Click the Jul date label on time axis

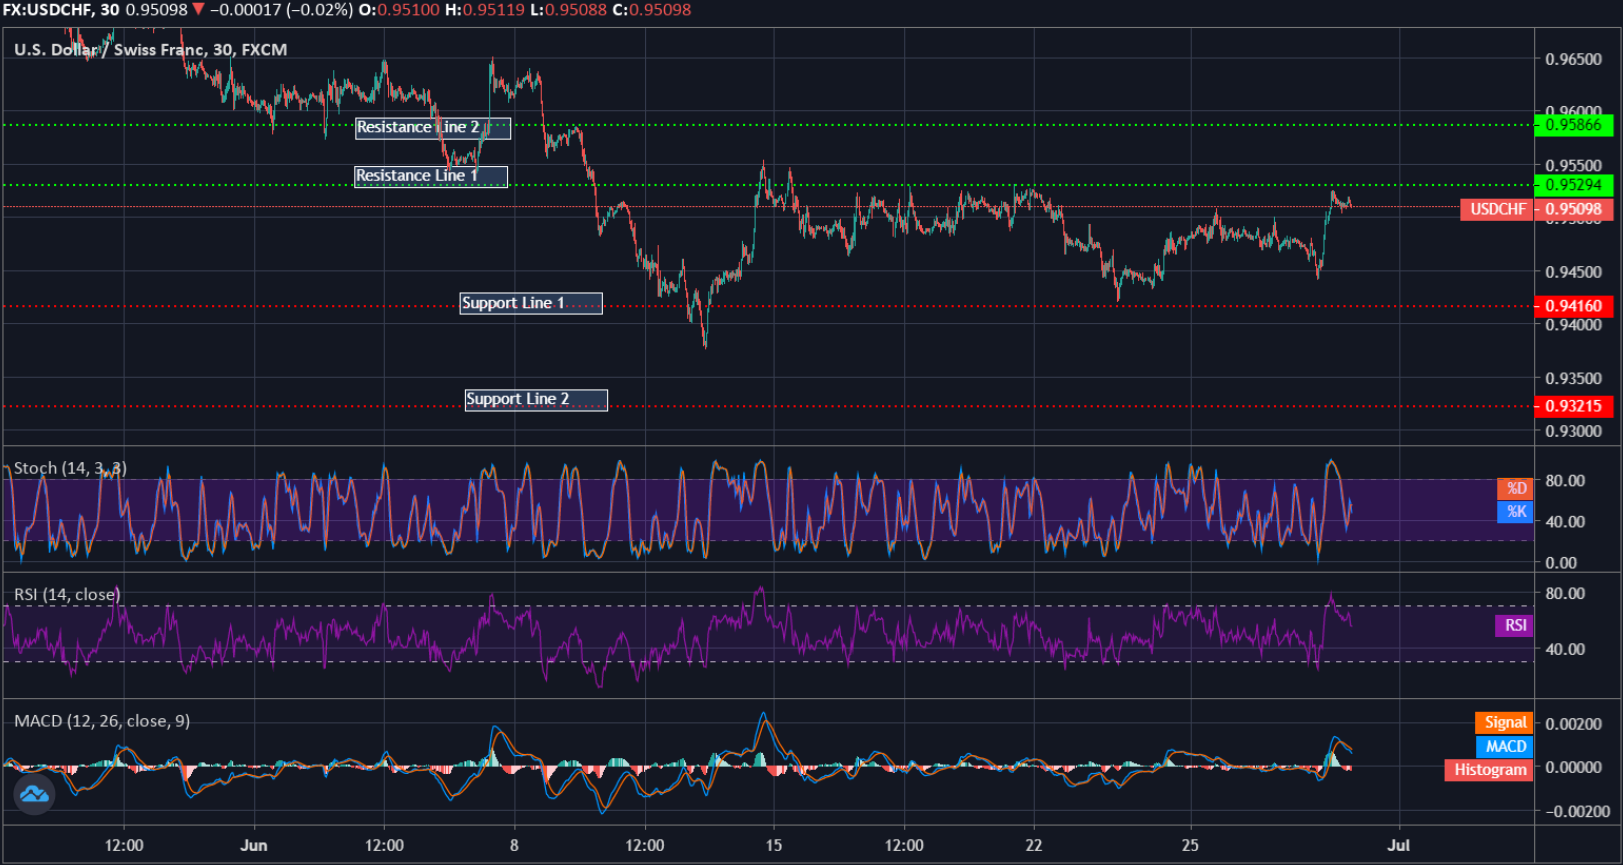[1399, 845]
